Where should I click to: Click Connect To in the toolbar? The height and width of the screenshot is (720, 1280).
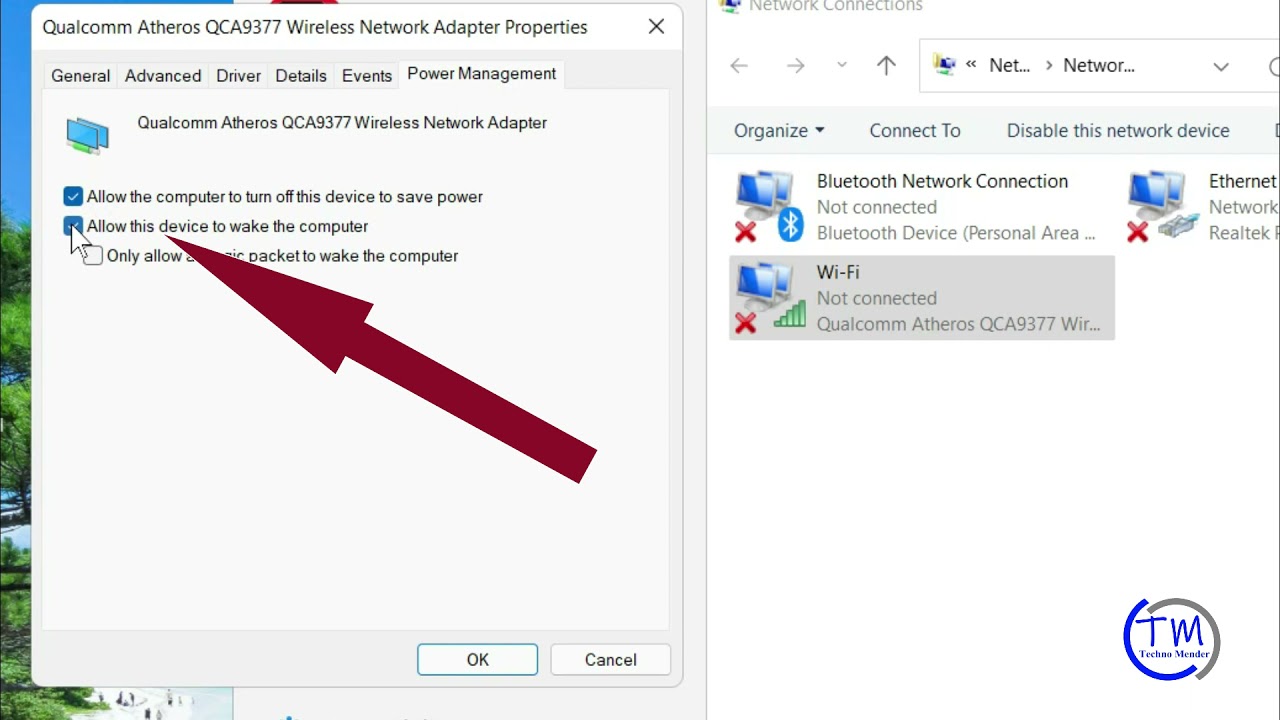click(x=915, y=131)
